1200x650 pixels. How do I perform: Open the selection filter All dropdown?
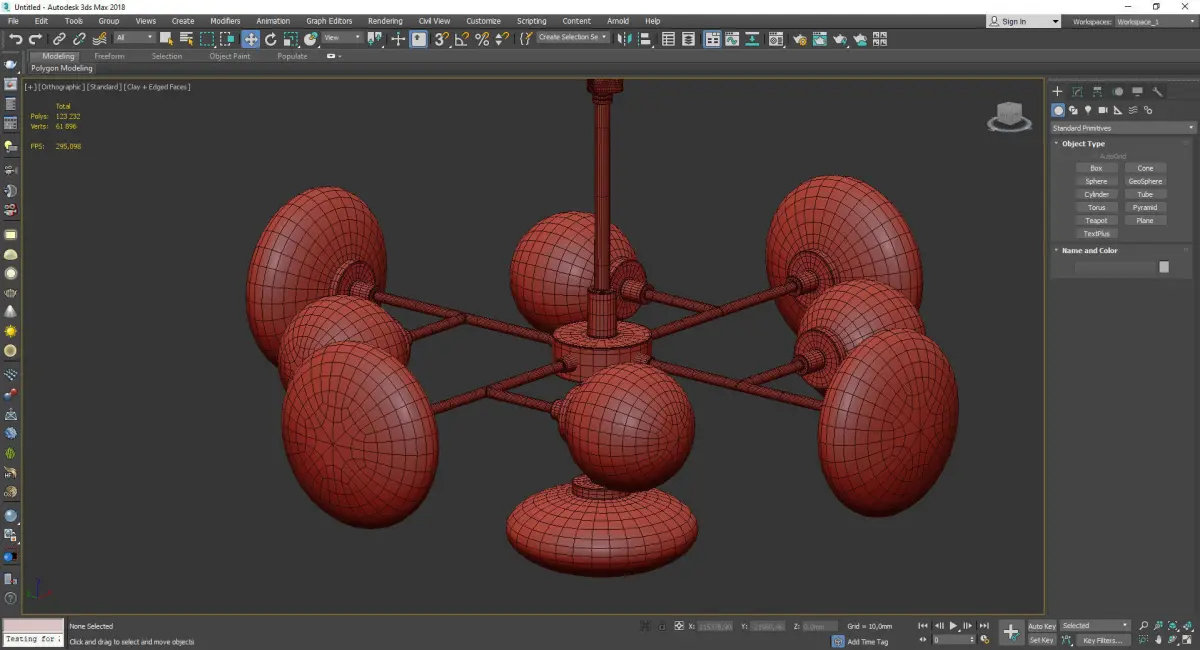(x=134, y=38)
